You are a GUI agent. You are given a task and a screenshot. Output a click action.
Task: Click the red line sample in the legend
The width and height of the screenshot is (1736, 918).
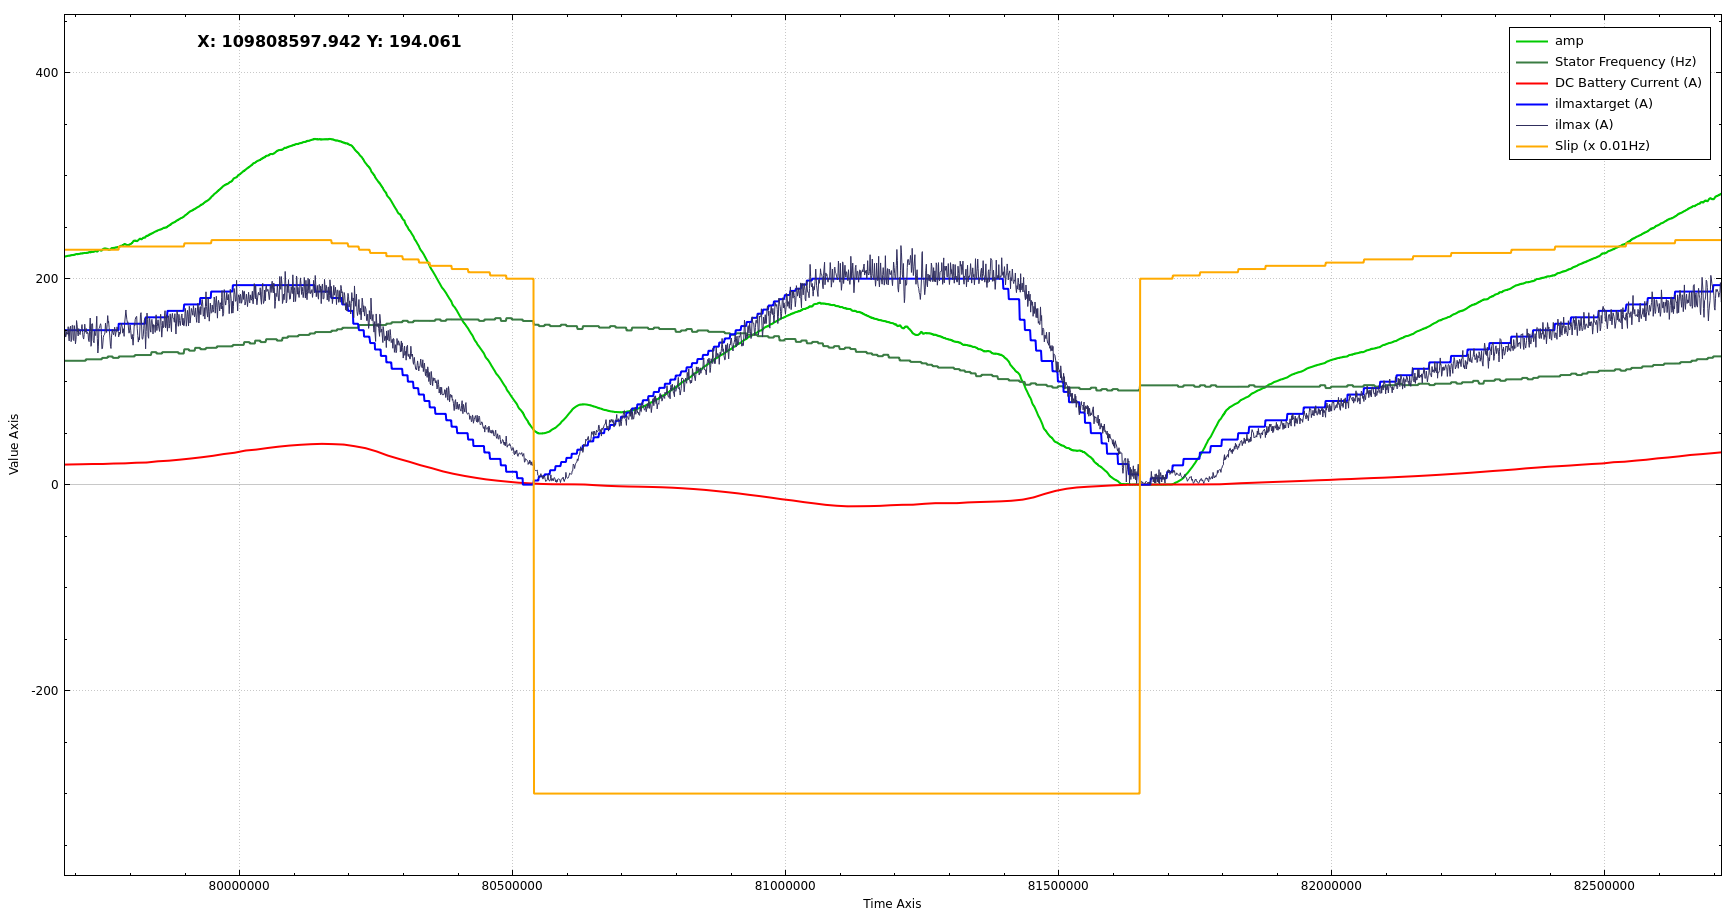(x=1531, y=83)
